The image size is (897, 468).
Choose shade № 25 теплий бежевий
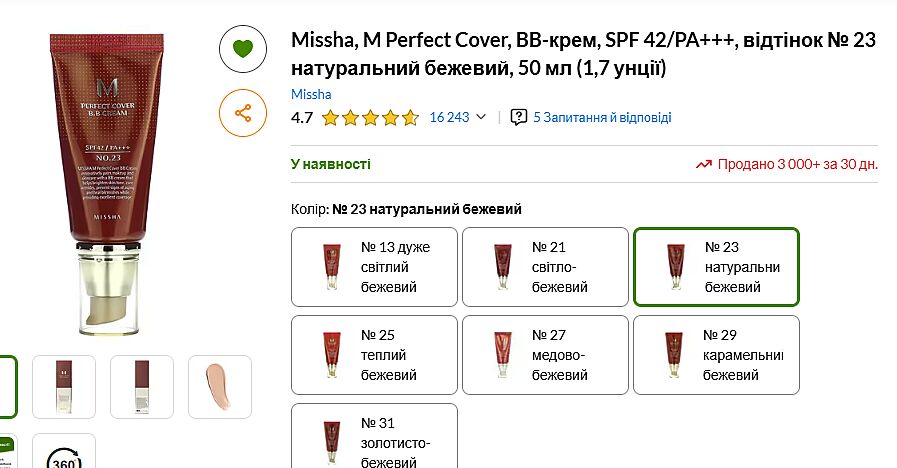click(x=374, y=355)
